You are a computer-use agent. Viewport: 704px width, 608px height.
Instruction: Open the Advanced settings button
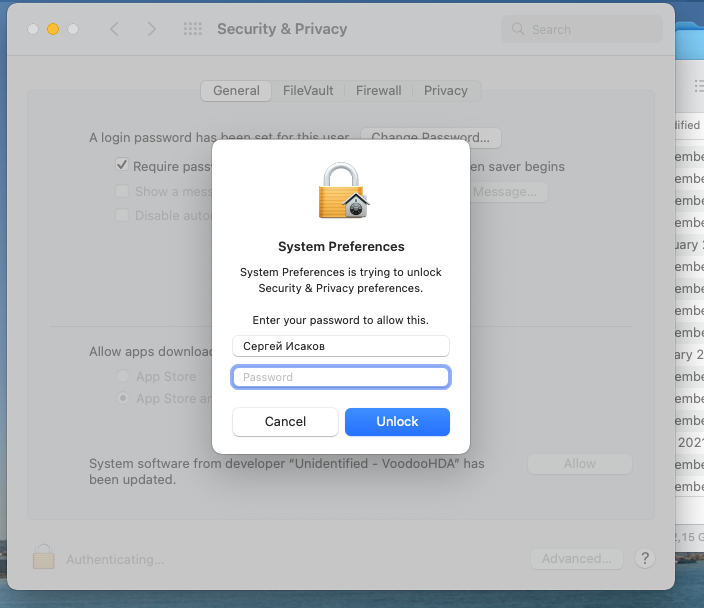(x=576, y=559)
